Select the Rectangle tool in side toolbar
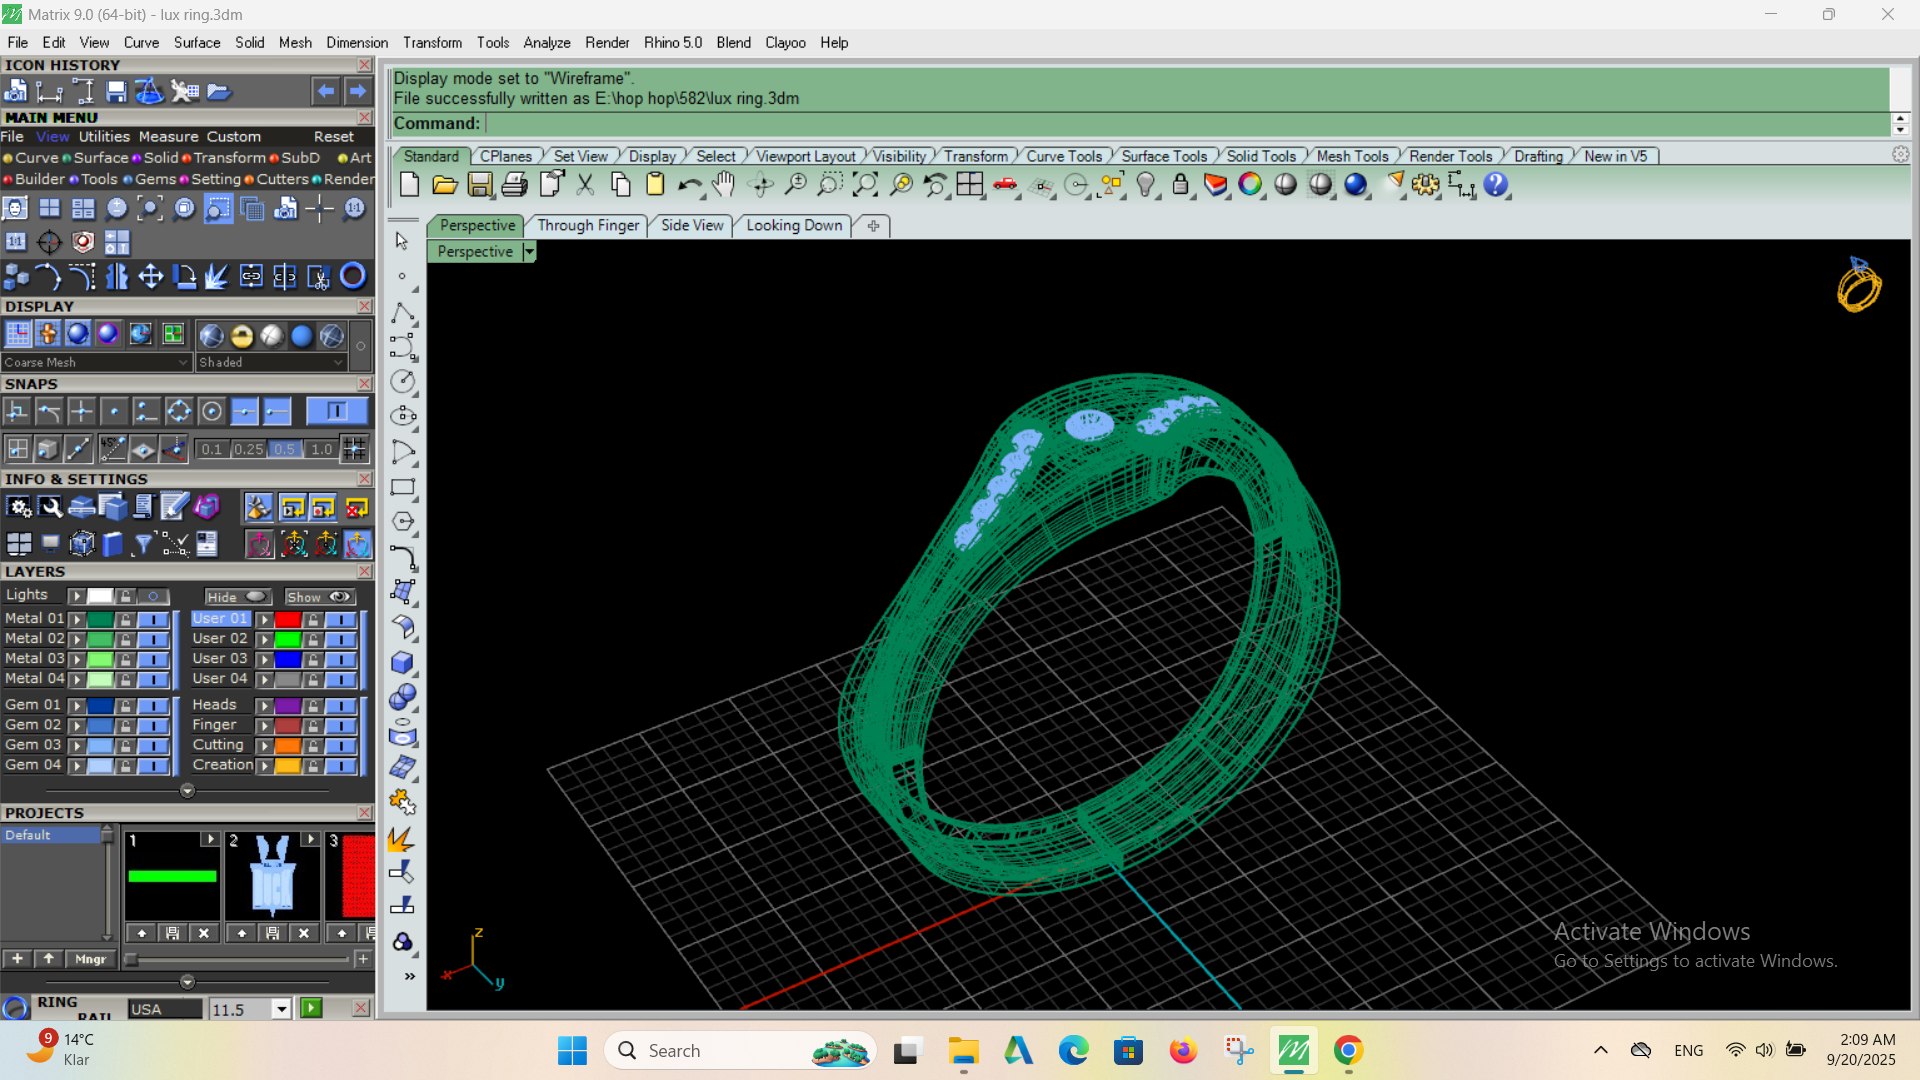 click(x=403, y=488)
